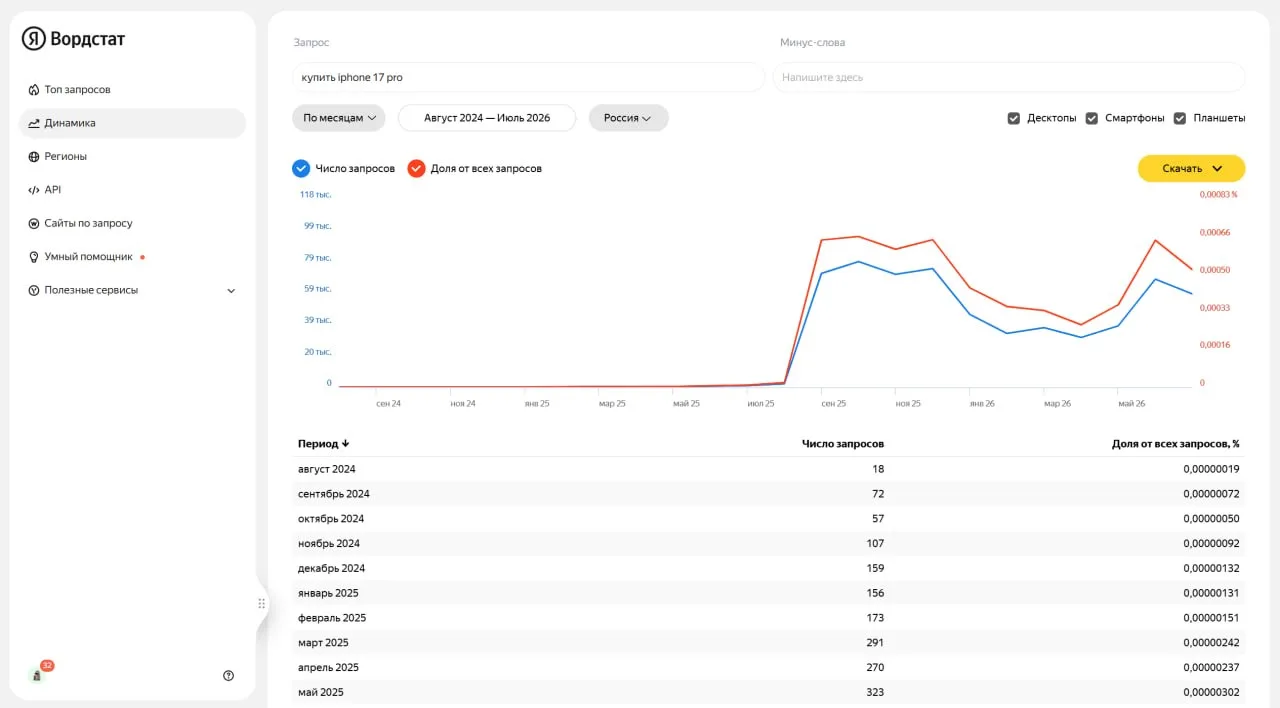Select the май 2025 row
Viewport: 1280px width, 708px height.
(769, 692)
